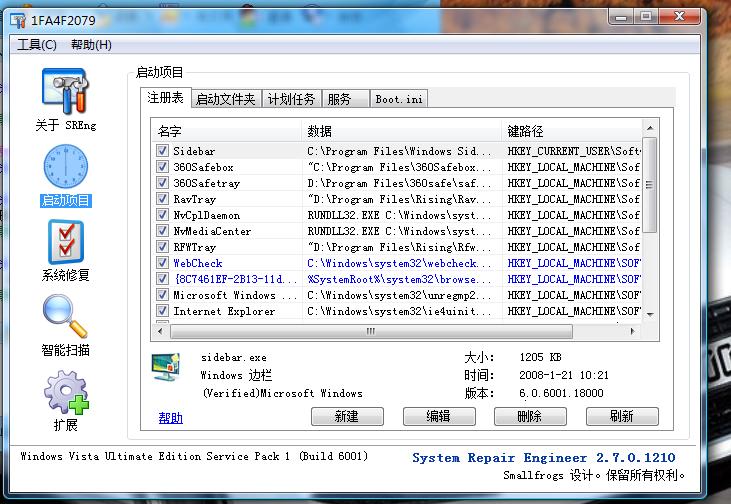Image resolution: width=731 pixels, height=504 pixels.
Task: Switch to the 启动文件夹 tab
Action: point(226,99)
